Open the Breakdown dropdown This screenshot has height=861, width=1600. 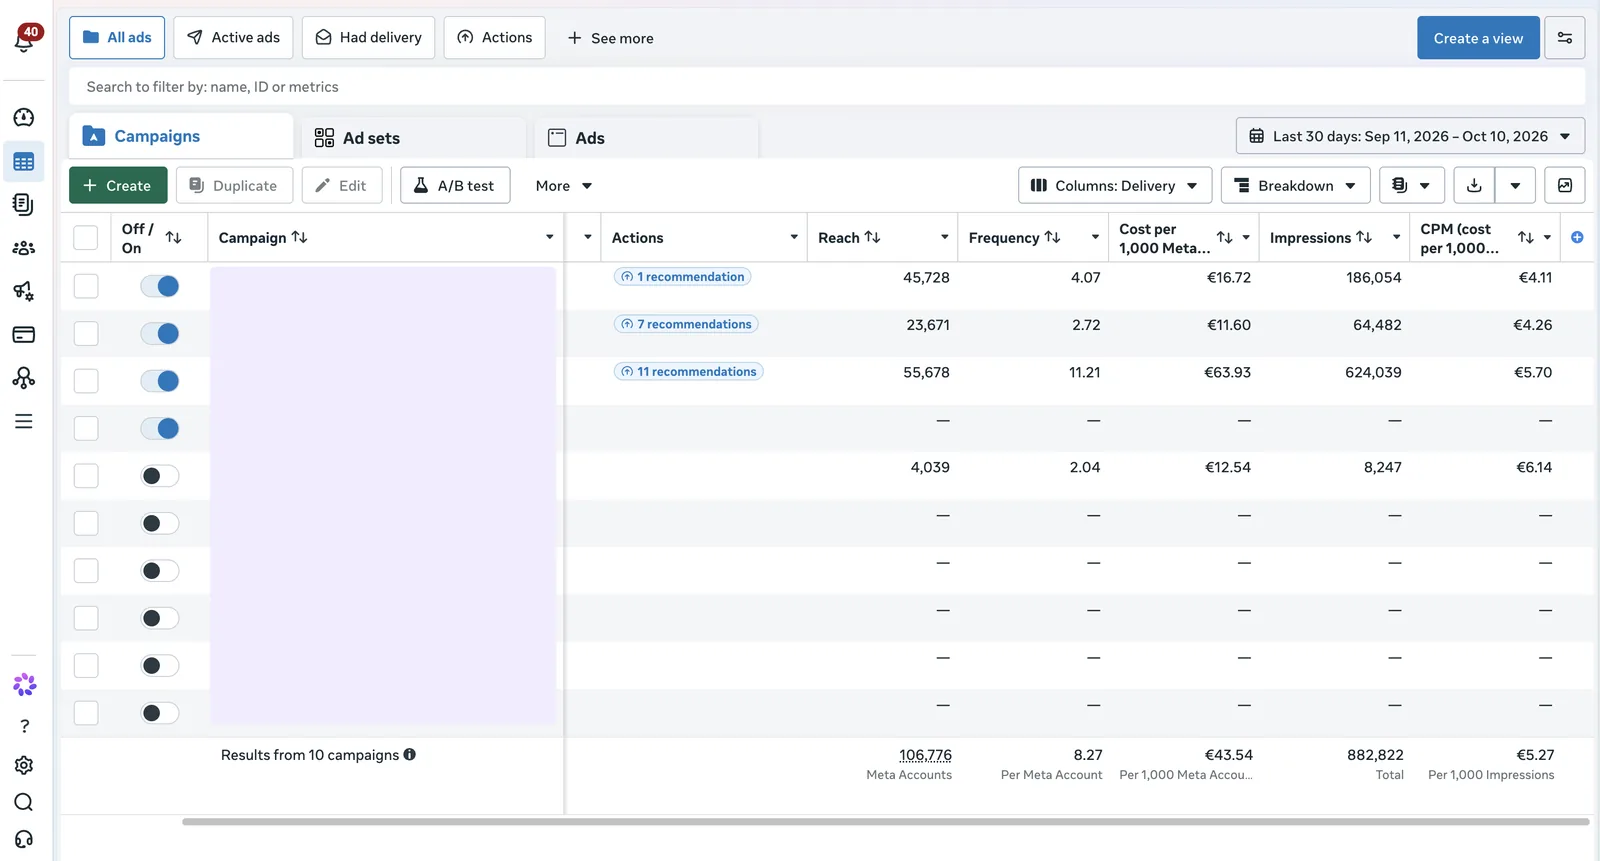pos(1295,185)
